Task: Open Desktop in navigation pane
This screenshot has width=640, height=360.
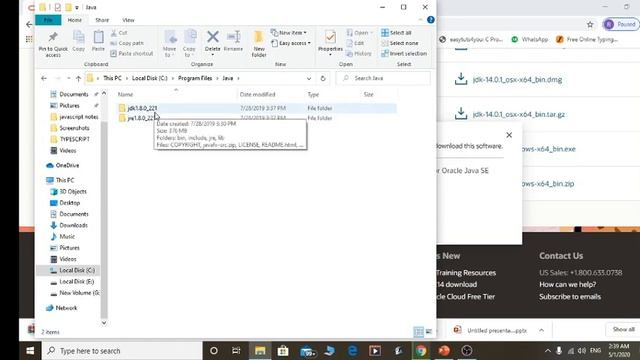Action: pos(69,203)
